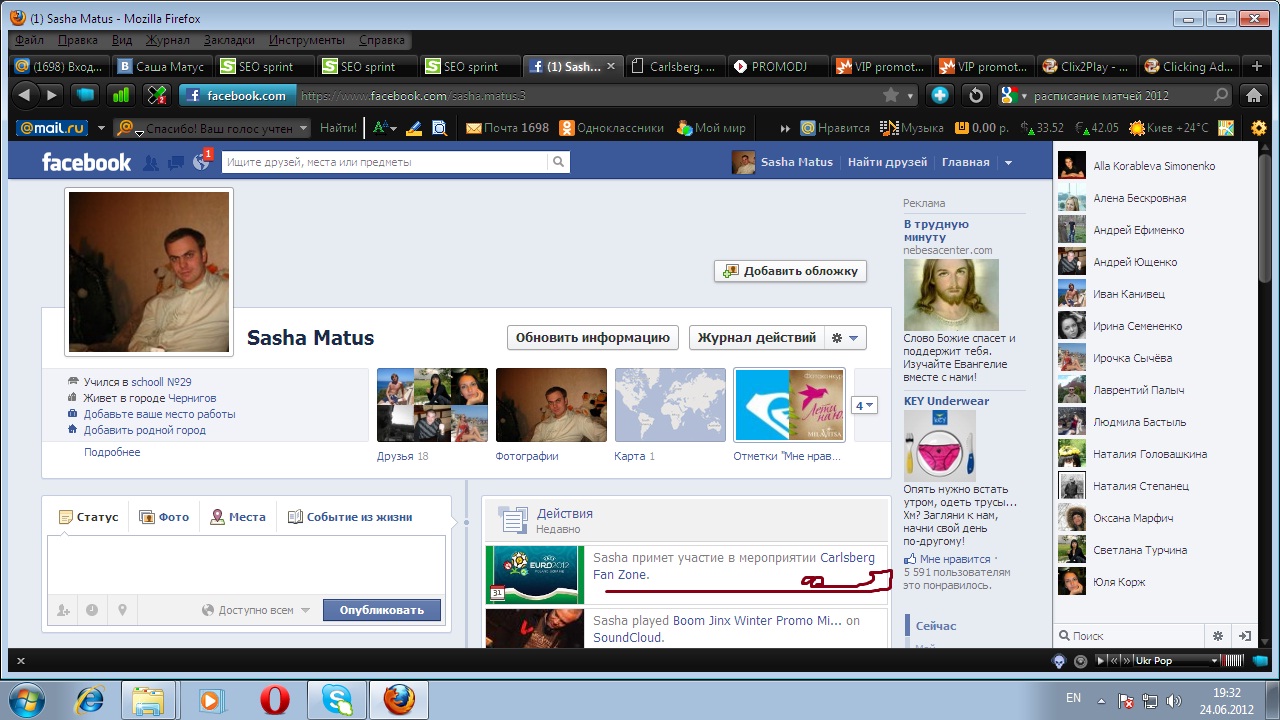Click Опубликовать button

[x=382, y=610]
